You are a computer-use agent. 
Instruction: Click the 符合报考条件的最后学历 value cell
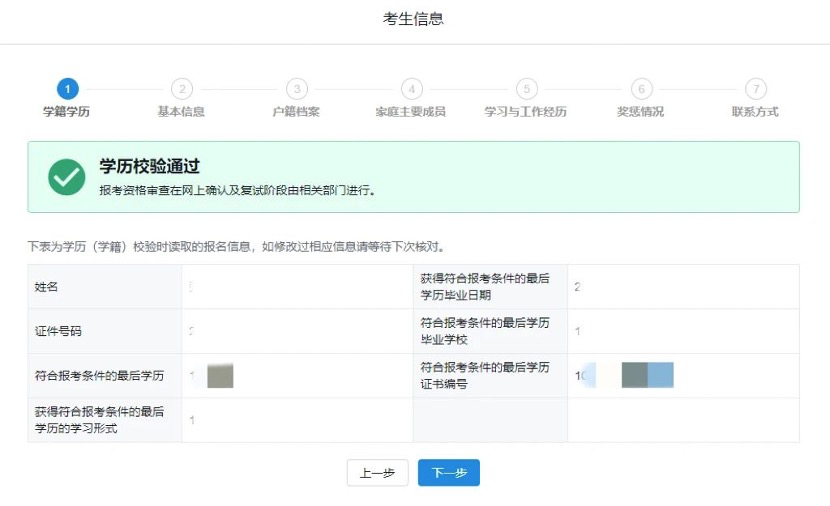click(297, 376)
